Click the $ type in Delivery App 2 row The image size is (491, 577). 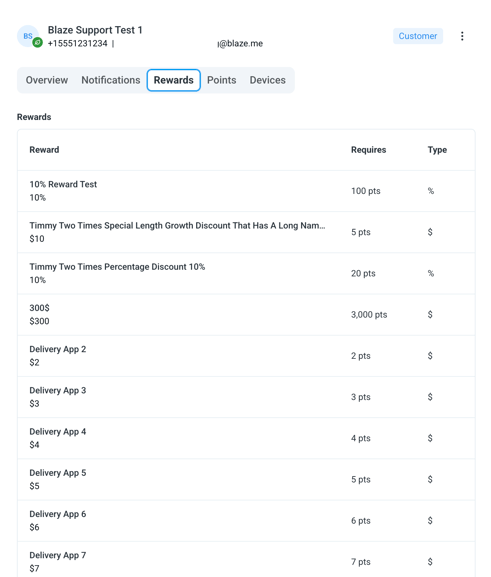(x=430, y=356)
